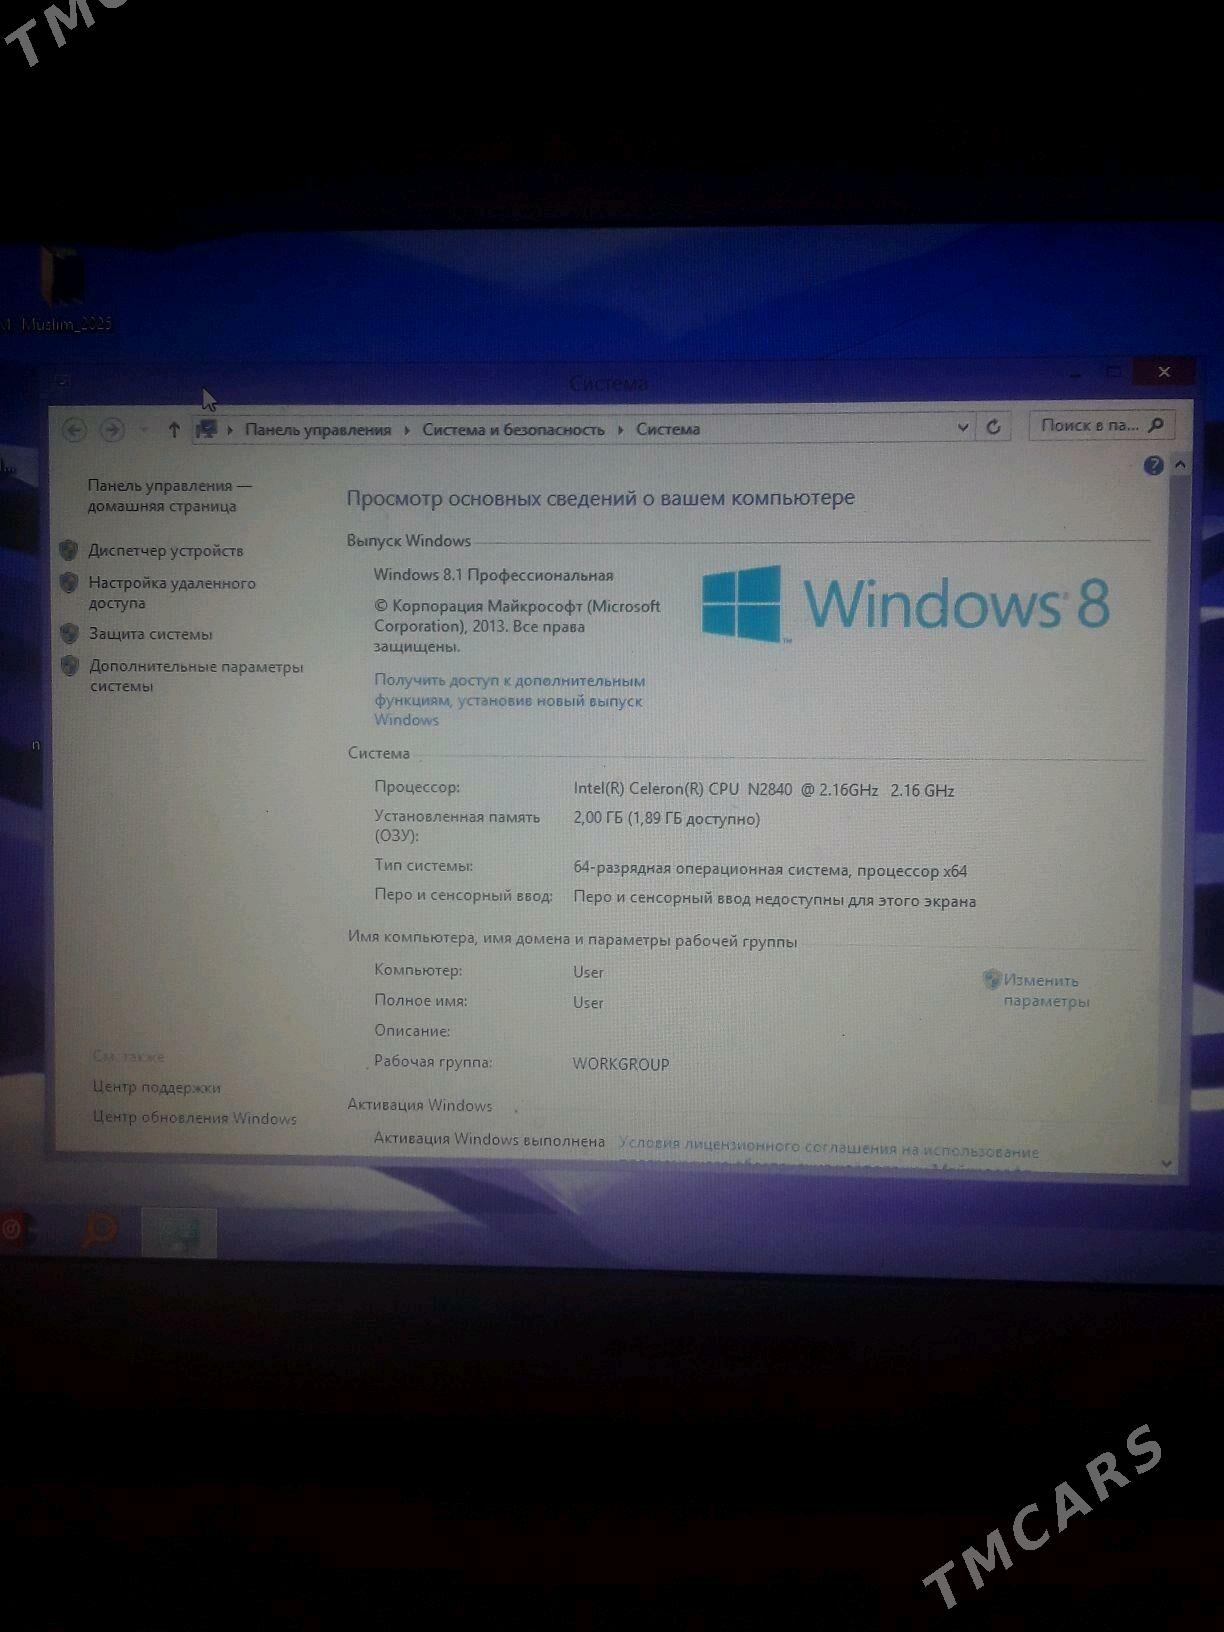The image size is (1224, 1632).
Task: Open Диспетчер устройств link
Action: pos(166,551)
